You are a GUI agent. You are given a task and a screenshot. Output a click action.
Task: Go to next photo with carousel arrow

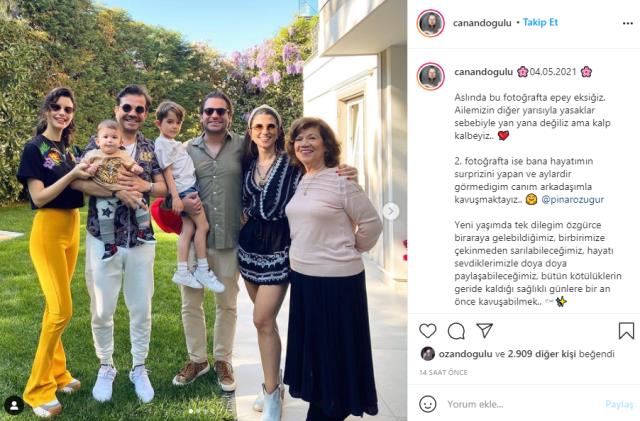tap(391, 211)
